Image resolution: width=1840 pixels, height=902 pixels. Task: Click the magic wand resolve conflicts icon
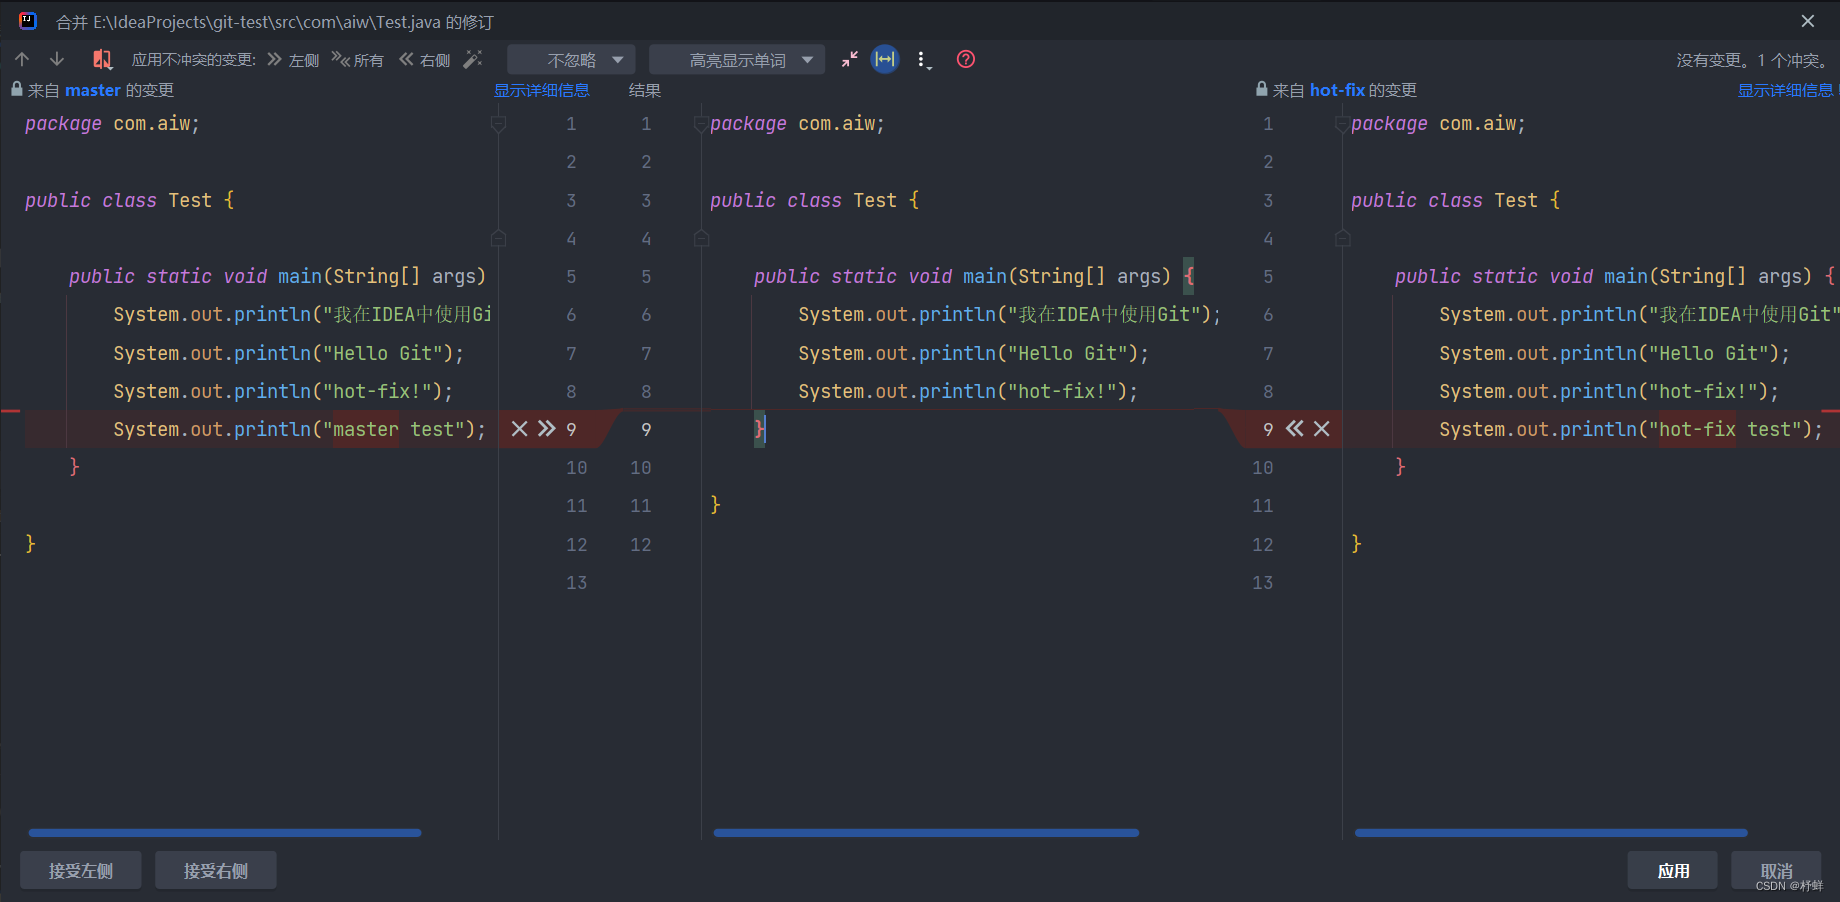pos(473,60)
